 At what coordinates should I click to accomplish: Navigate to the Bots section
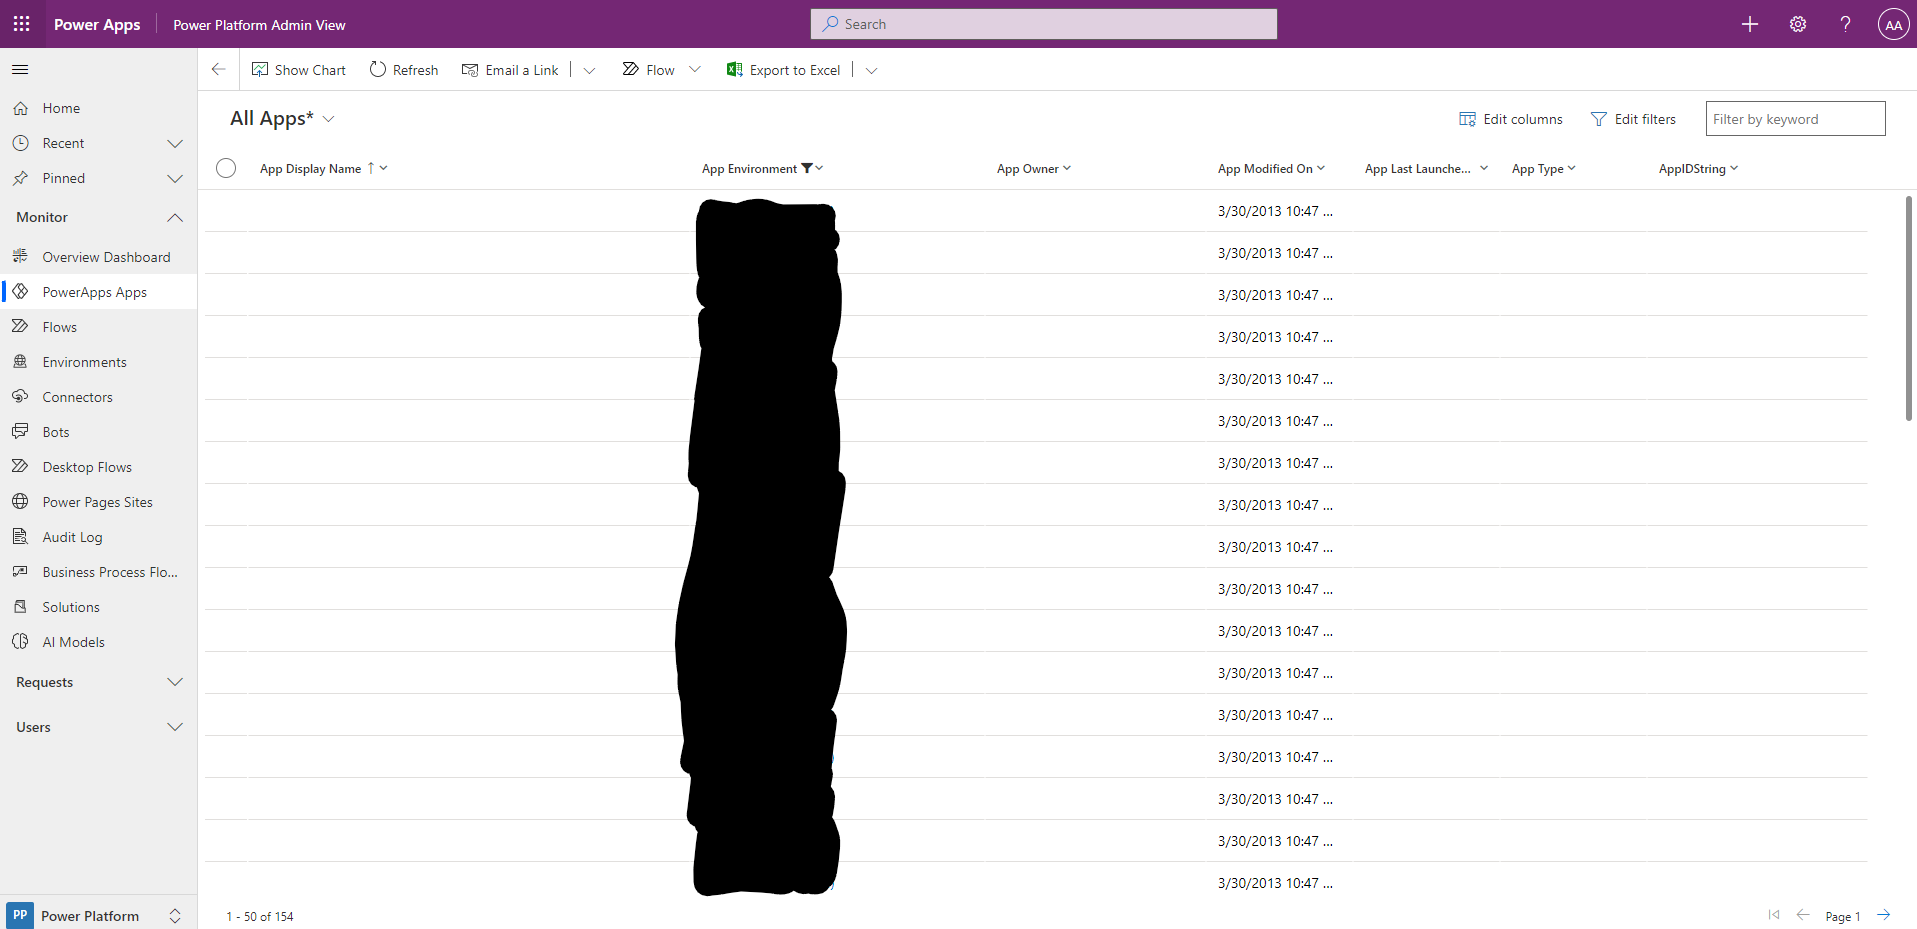coord(55,431)
